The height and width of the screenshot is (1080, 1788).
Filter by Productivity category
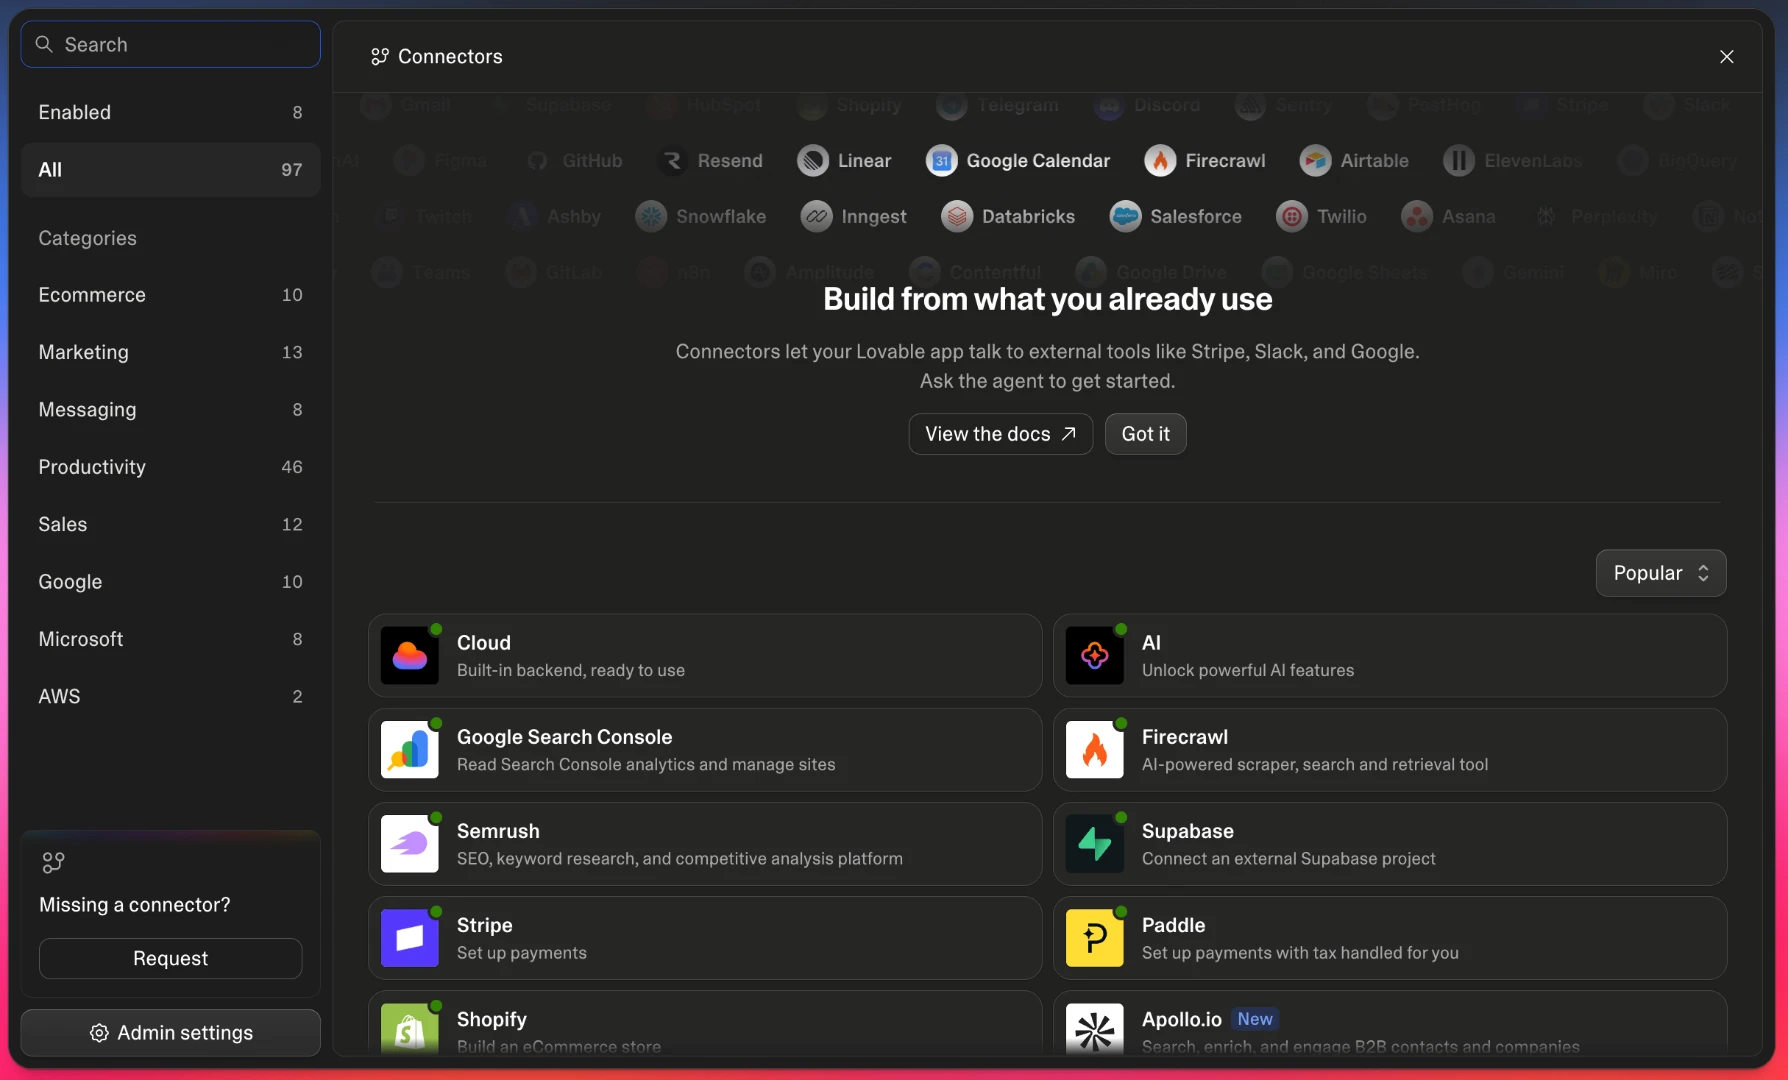(x=170, y=467)
